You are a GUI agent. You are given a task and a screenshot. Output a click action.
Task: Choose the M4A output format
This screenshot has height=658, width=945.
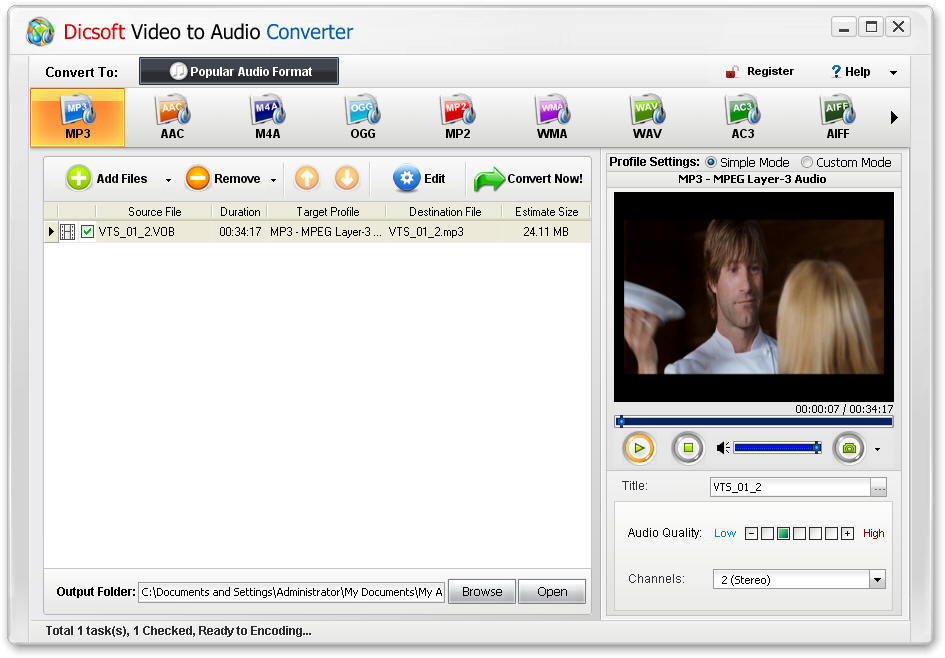click(268, 118)
